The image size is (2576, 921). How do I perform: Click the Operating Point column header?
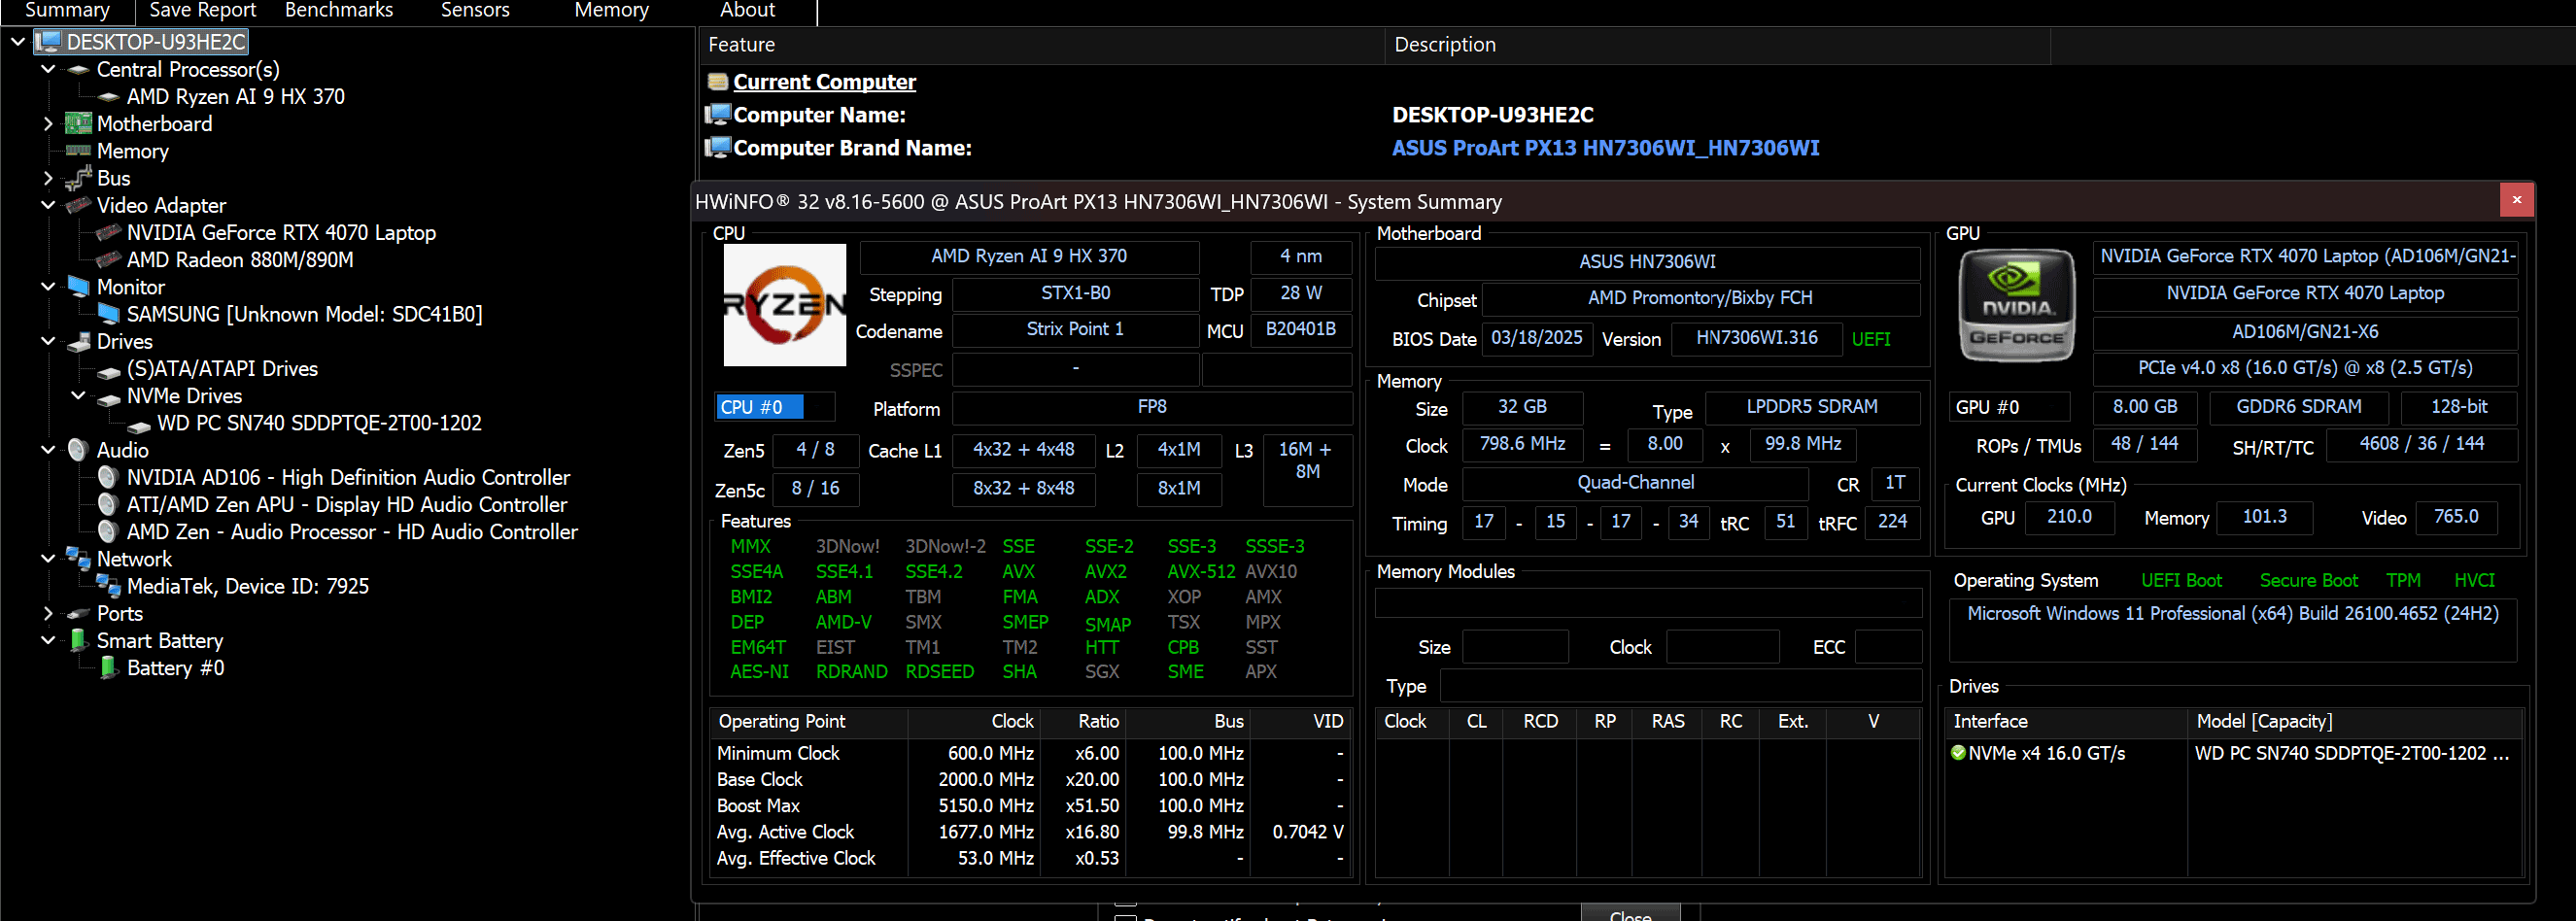click(808, 721)
